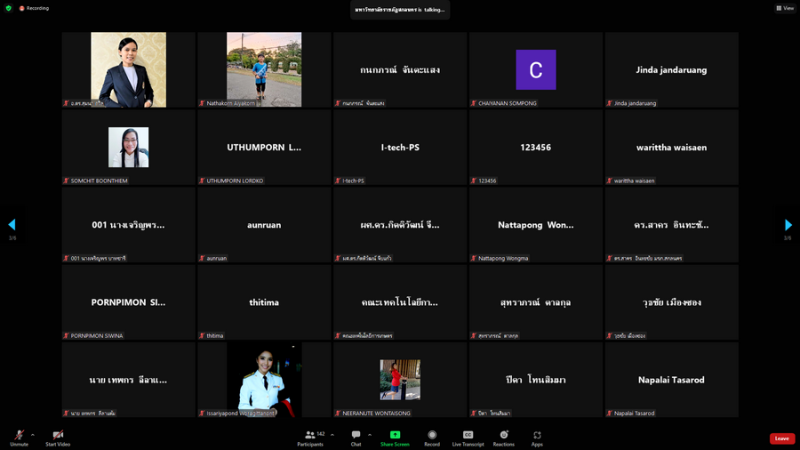Open the Reactions picker
Viewport: 800px width, 450px height.
tap(503, 436)
